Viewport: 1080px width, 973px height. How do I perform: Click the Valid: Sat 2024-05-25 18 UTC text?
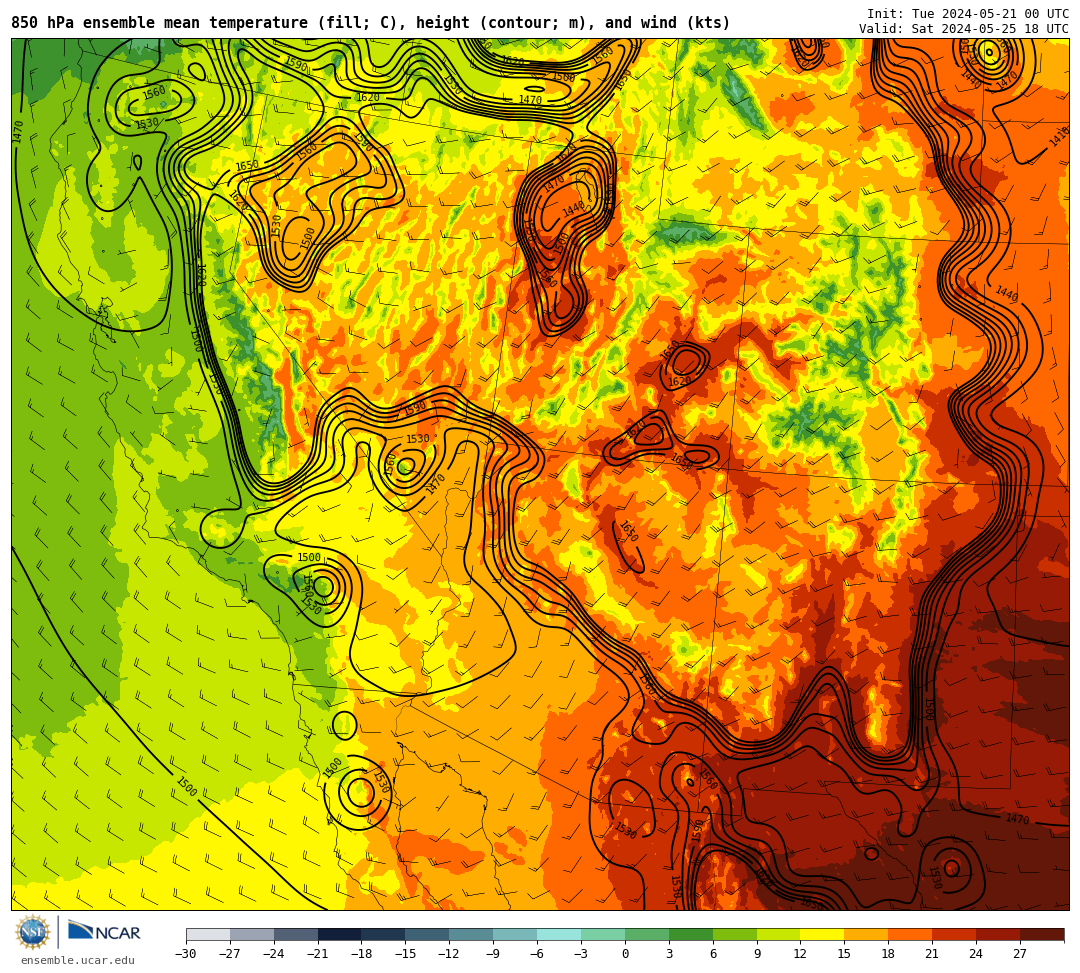964,29
